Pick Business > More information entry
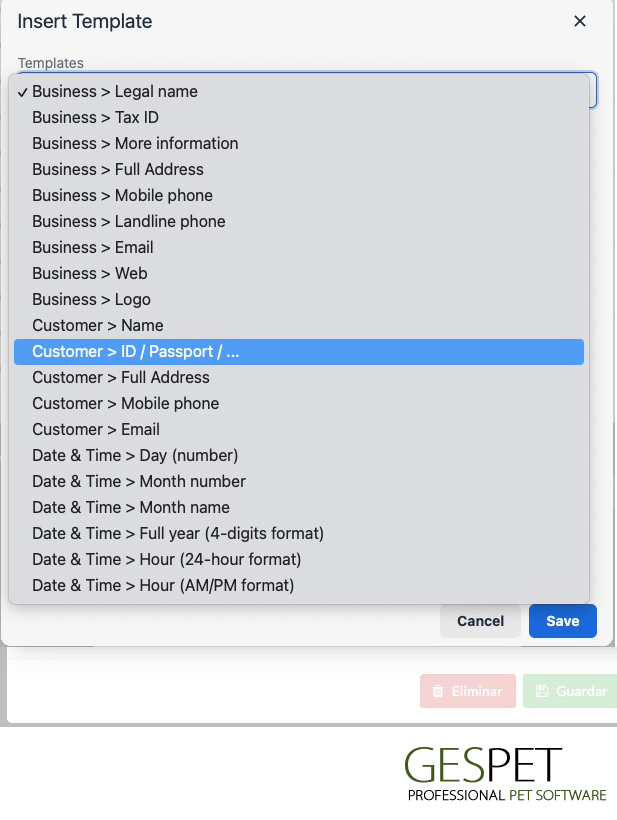Screen dimensions: 617x820 (299, 144)
